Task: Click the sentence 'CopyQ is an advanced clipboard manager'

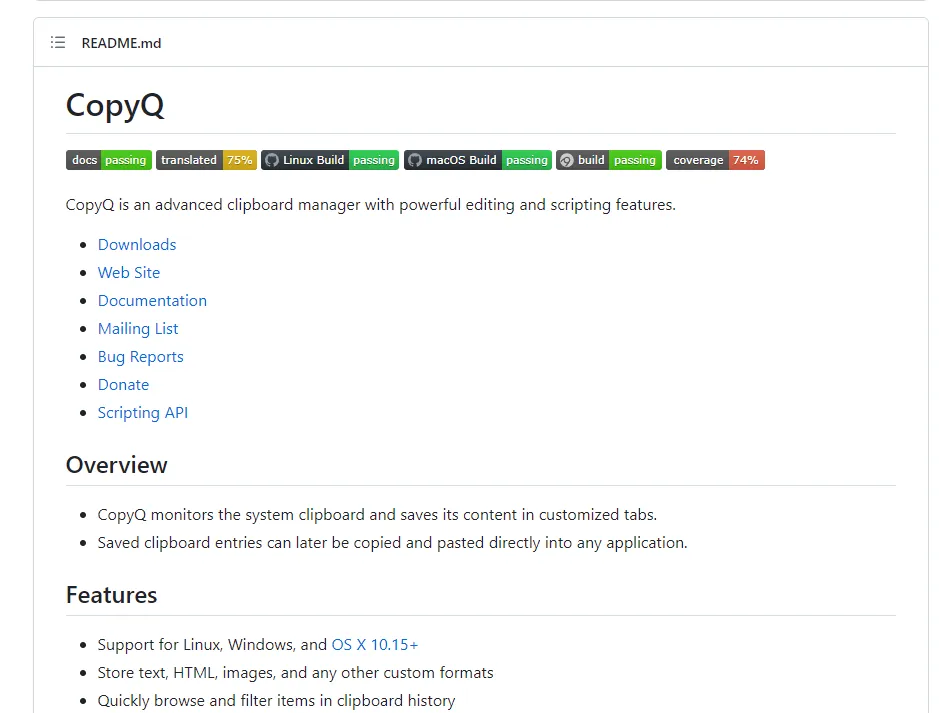Action: pyautogui.click(x=371, y=205)
